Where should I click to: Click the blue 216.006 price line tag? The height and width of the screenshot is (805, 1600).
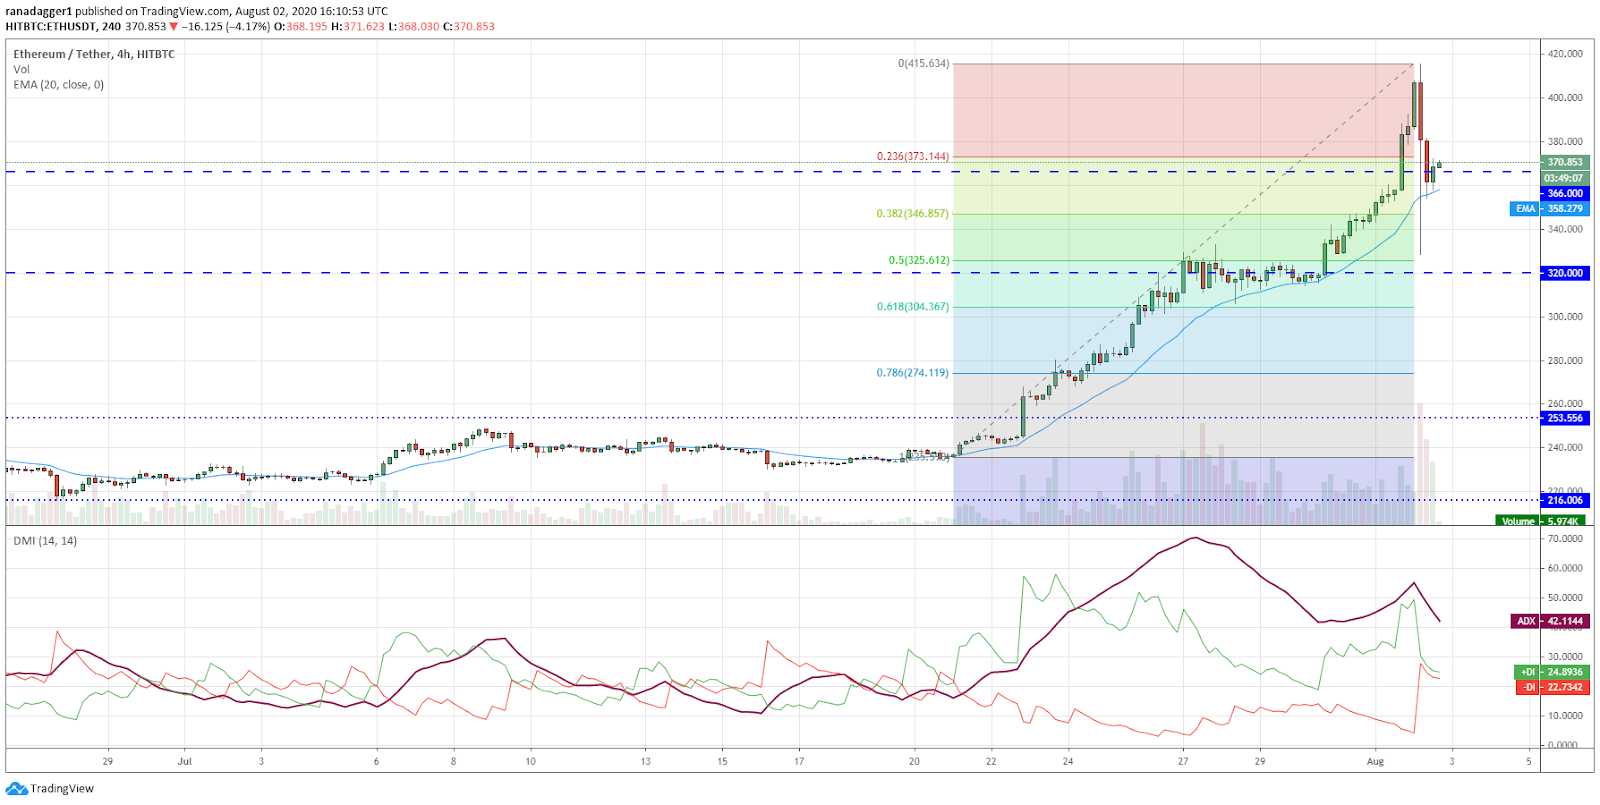(1564, 500)
